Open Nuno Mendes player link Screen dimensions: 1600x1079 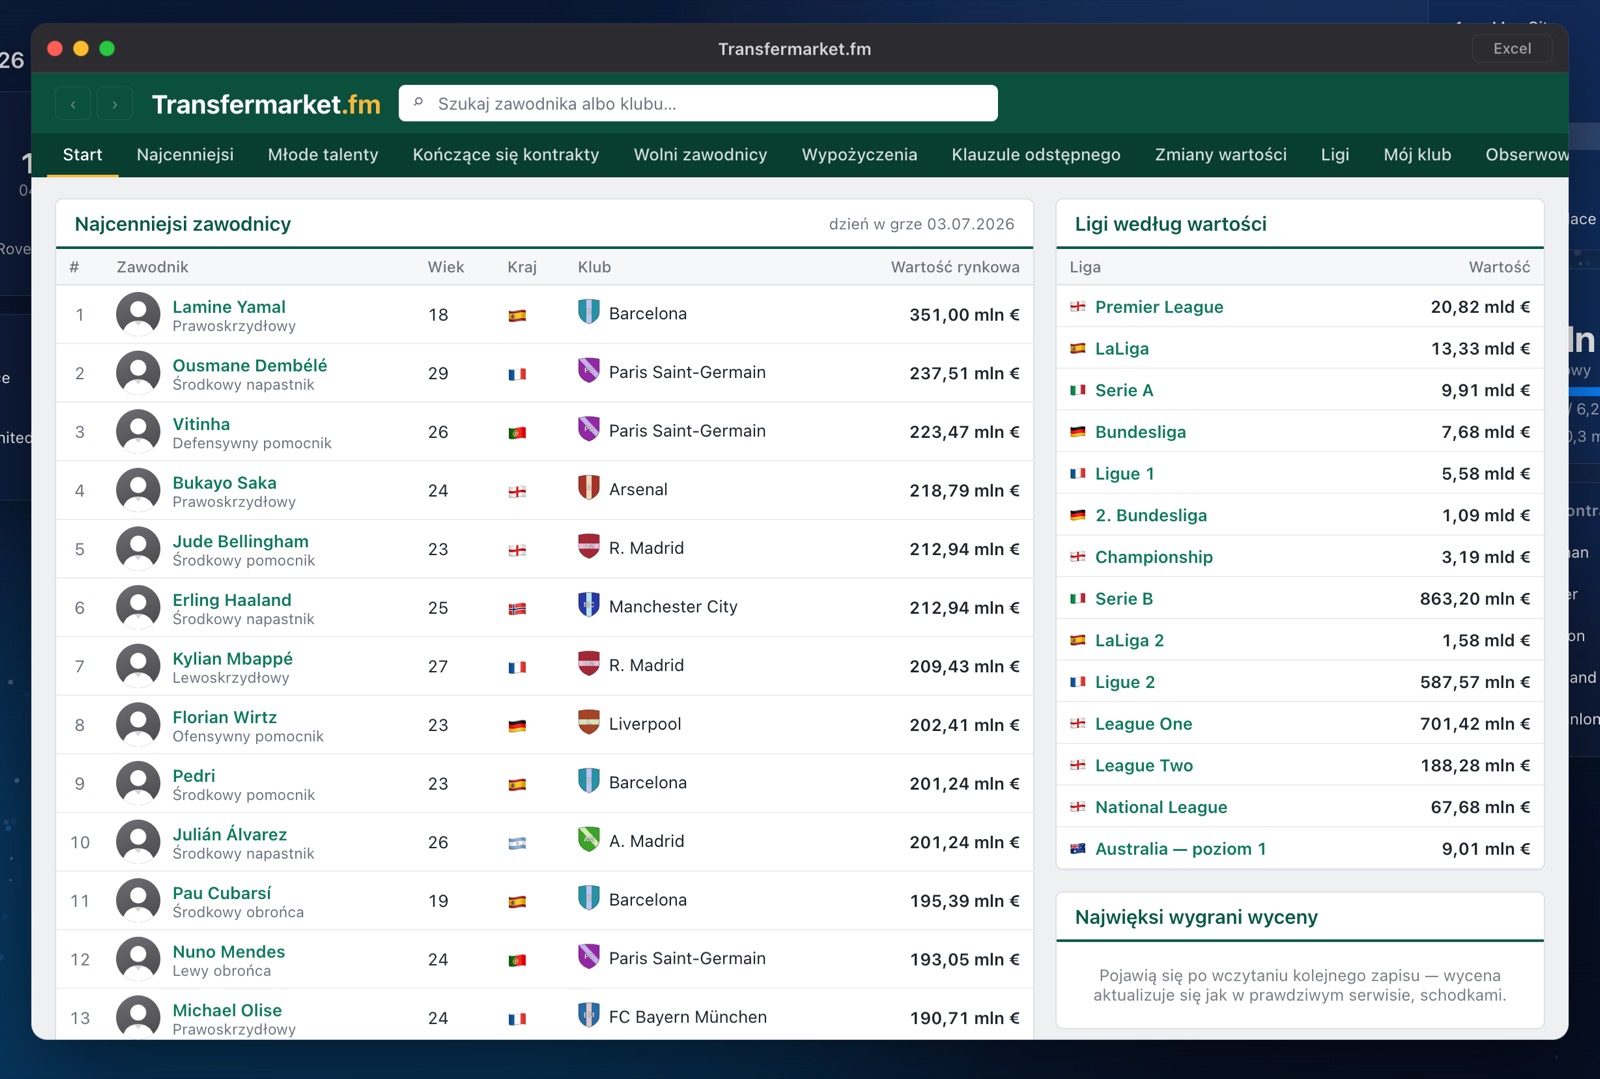(x=228, y=951)
